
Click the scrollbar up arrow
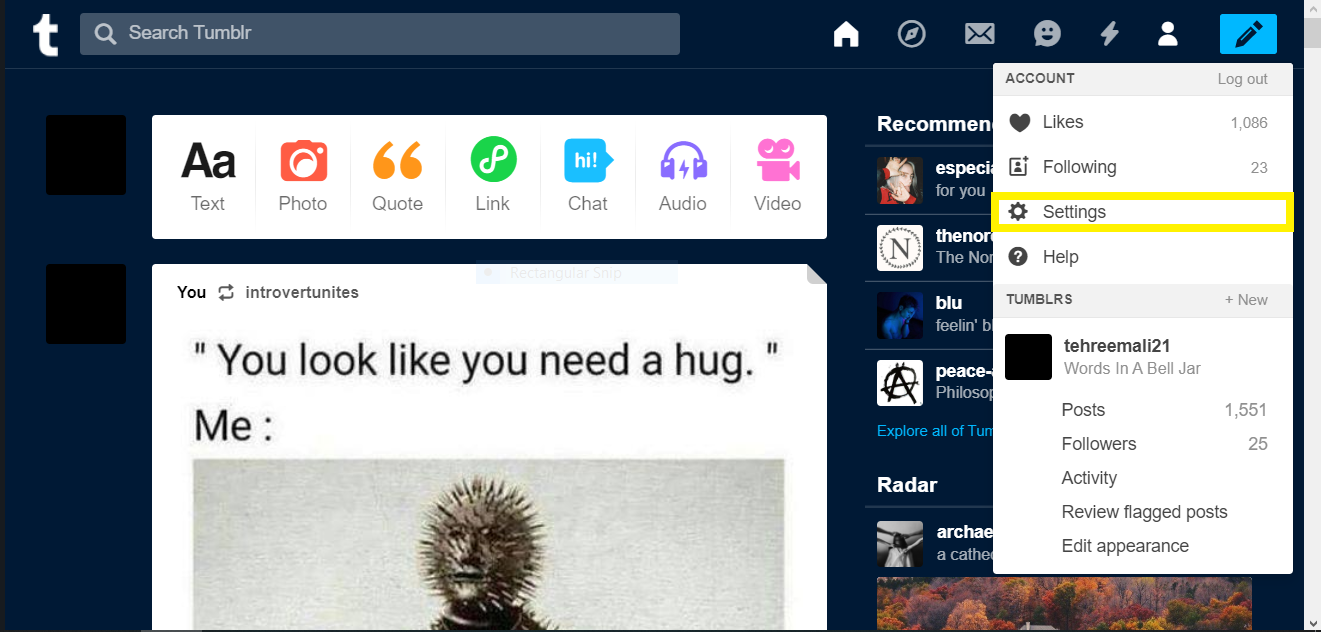point(1312,9)
